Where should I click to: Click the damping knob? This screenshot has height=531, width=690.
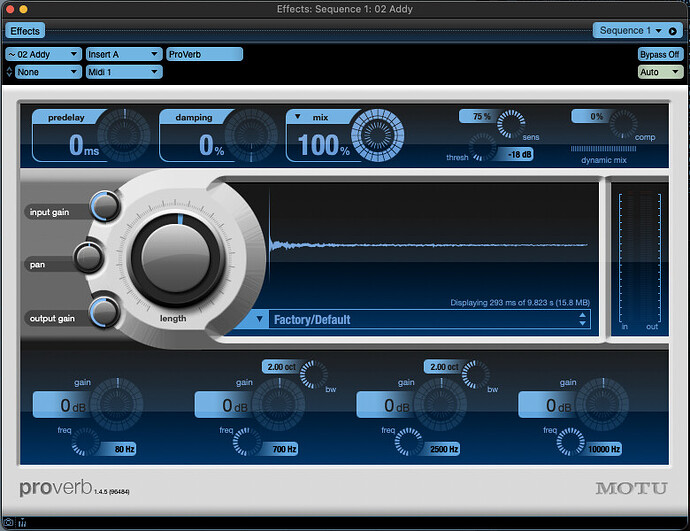tap(251, 135)
